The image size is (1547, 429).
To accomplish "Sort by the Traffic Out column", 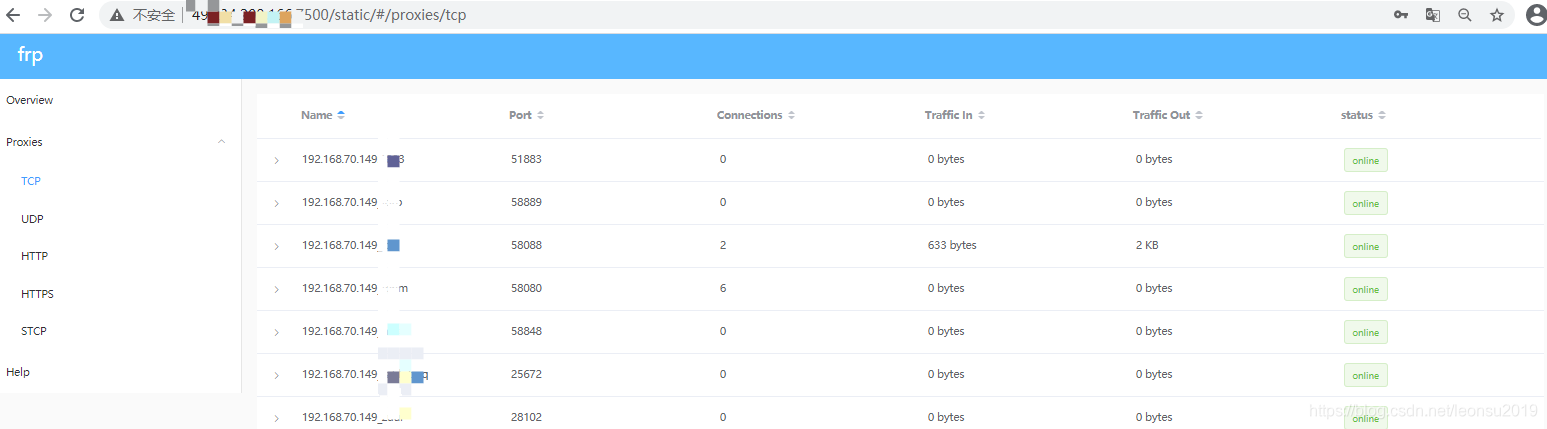I will [x=1168, y=115].
